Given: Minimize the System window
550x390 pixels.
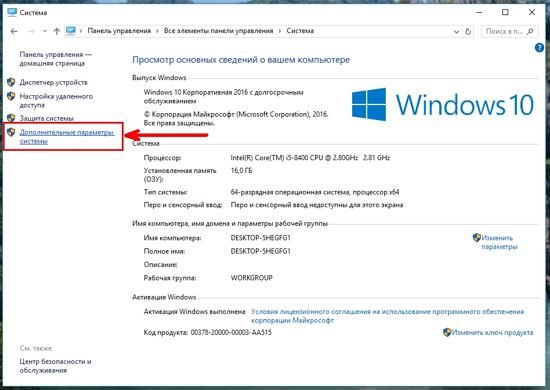Looking at the screenshot, I should point(479,12).
